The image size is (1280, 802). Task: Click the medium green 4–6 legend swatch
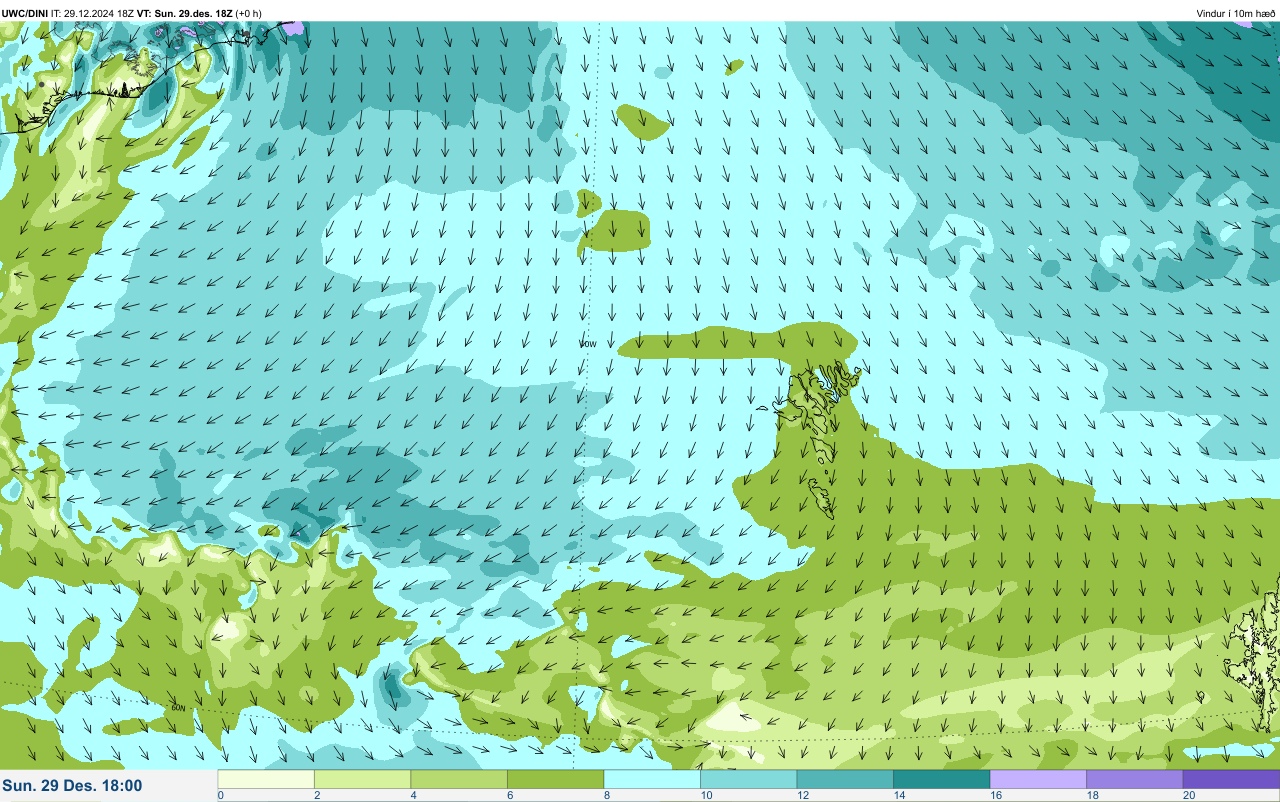459,779
